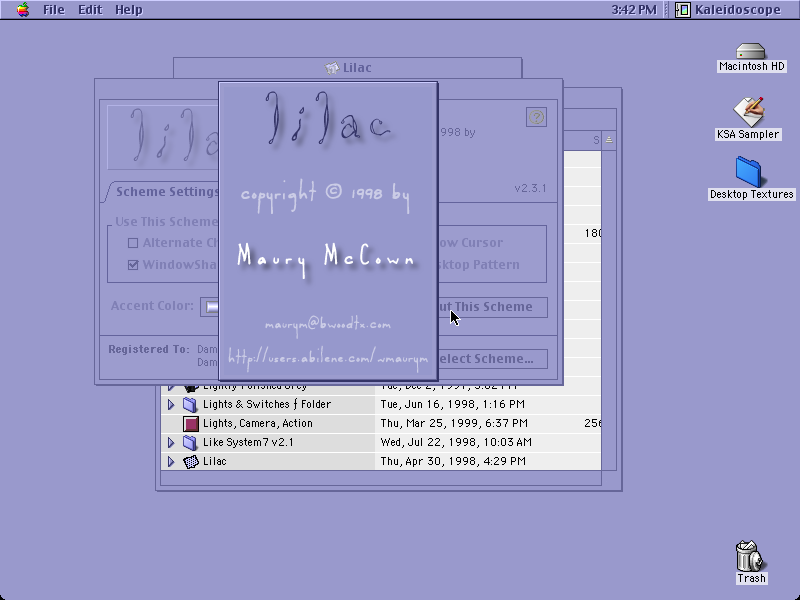800x600 pixels.
Task: Click the Lilac about splash panel
Action: [328, 231]
